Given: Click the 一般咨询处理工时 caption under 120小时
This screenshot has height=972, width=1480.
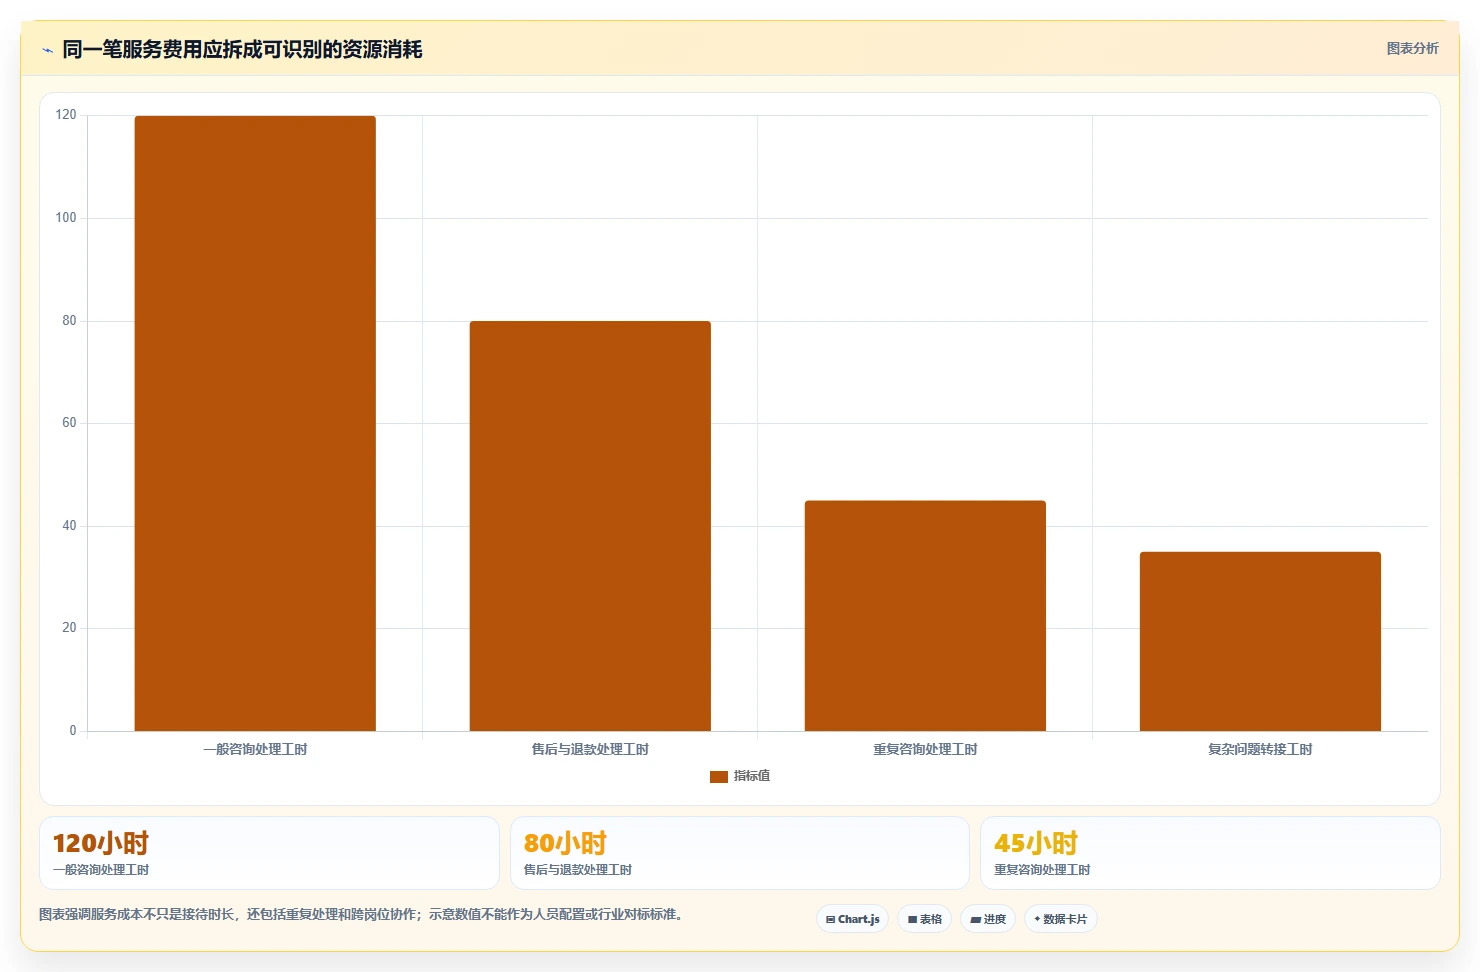Looking at the screenshot, I should (101, 870).
